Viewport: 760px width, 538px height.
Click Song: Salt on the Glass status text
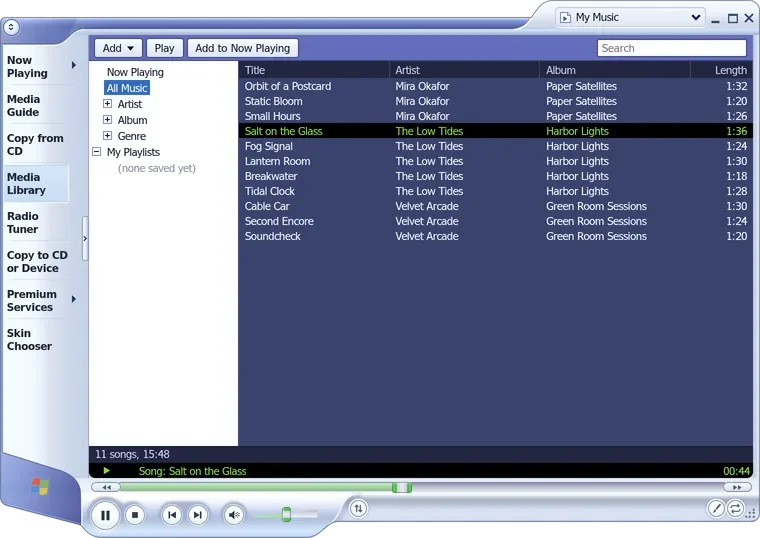tap(192, 471)
